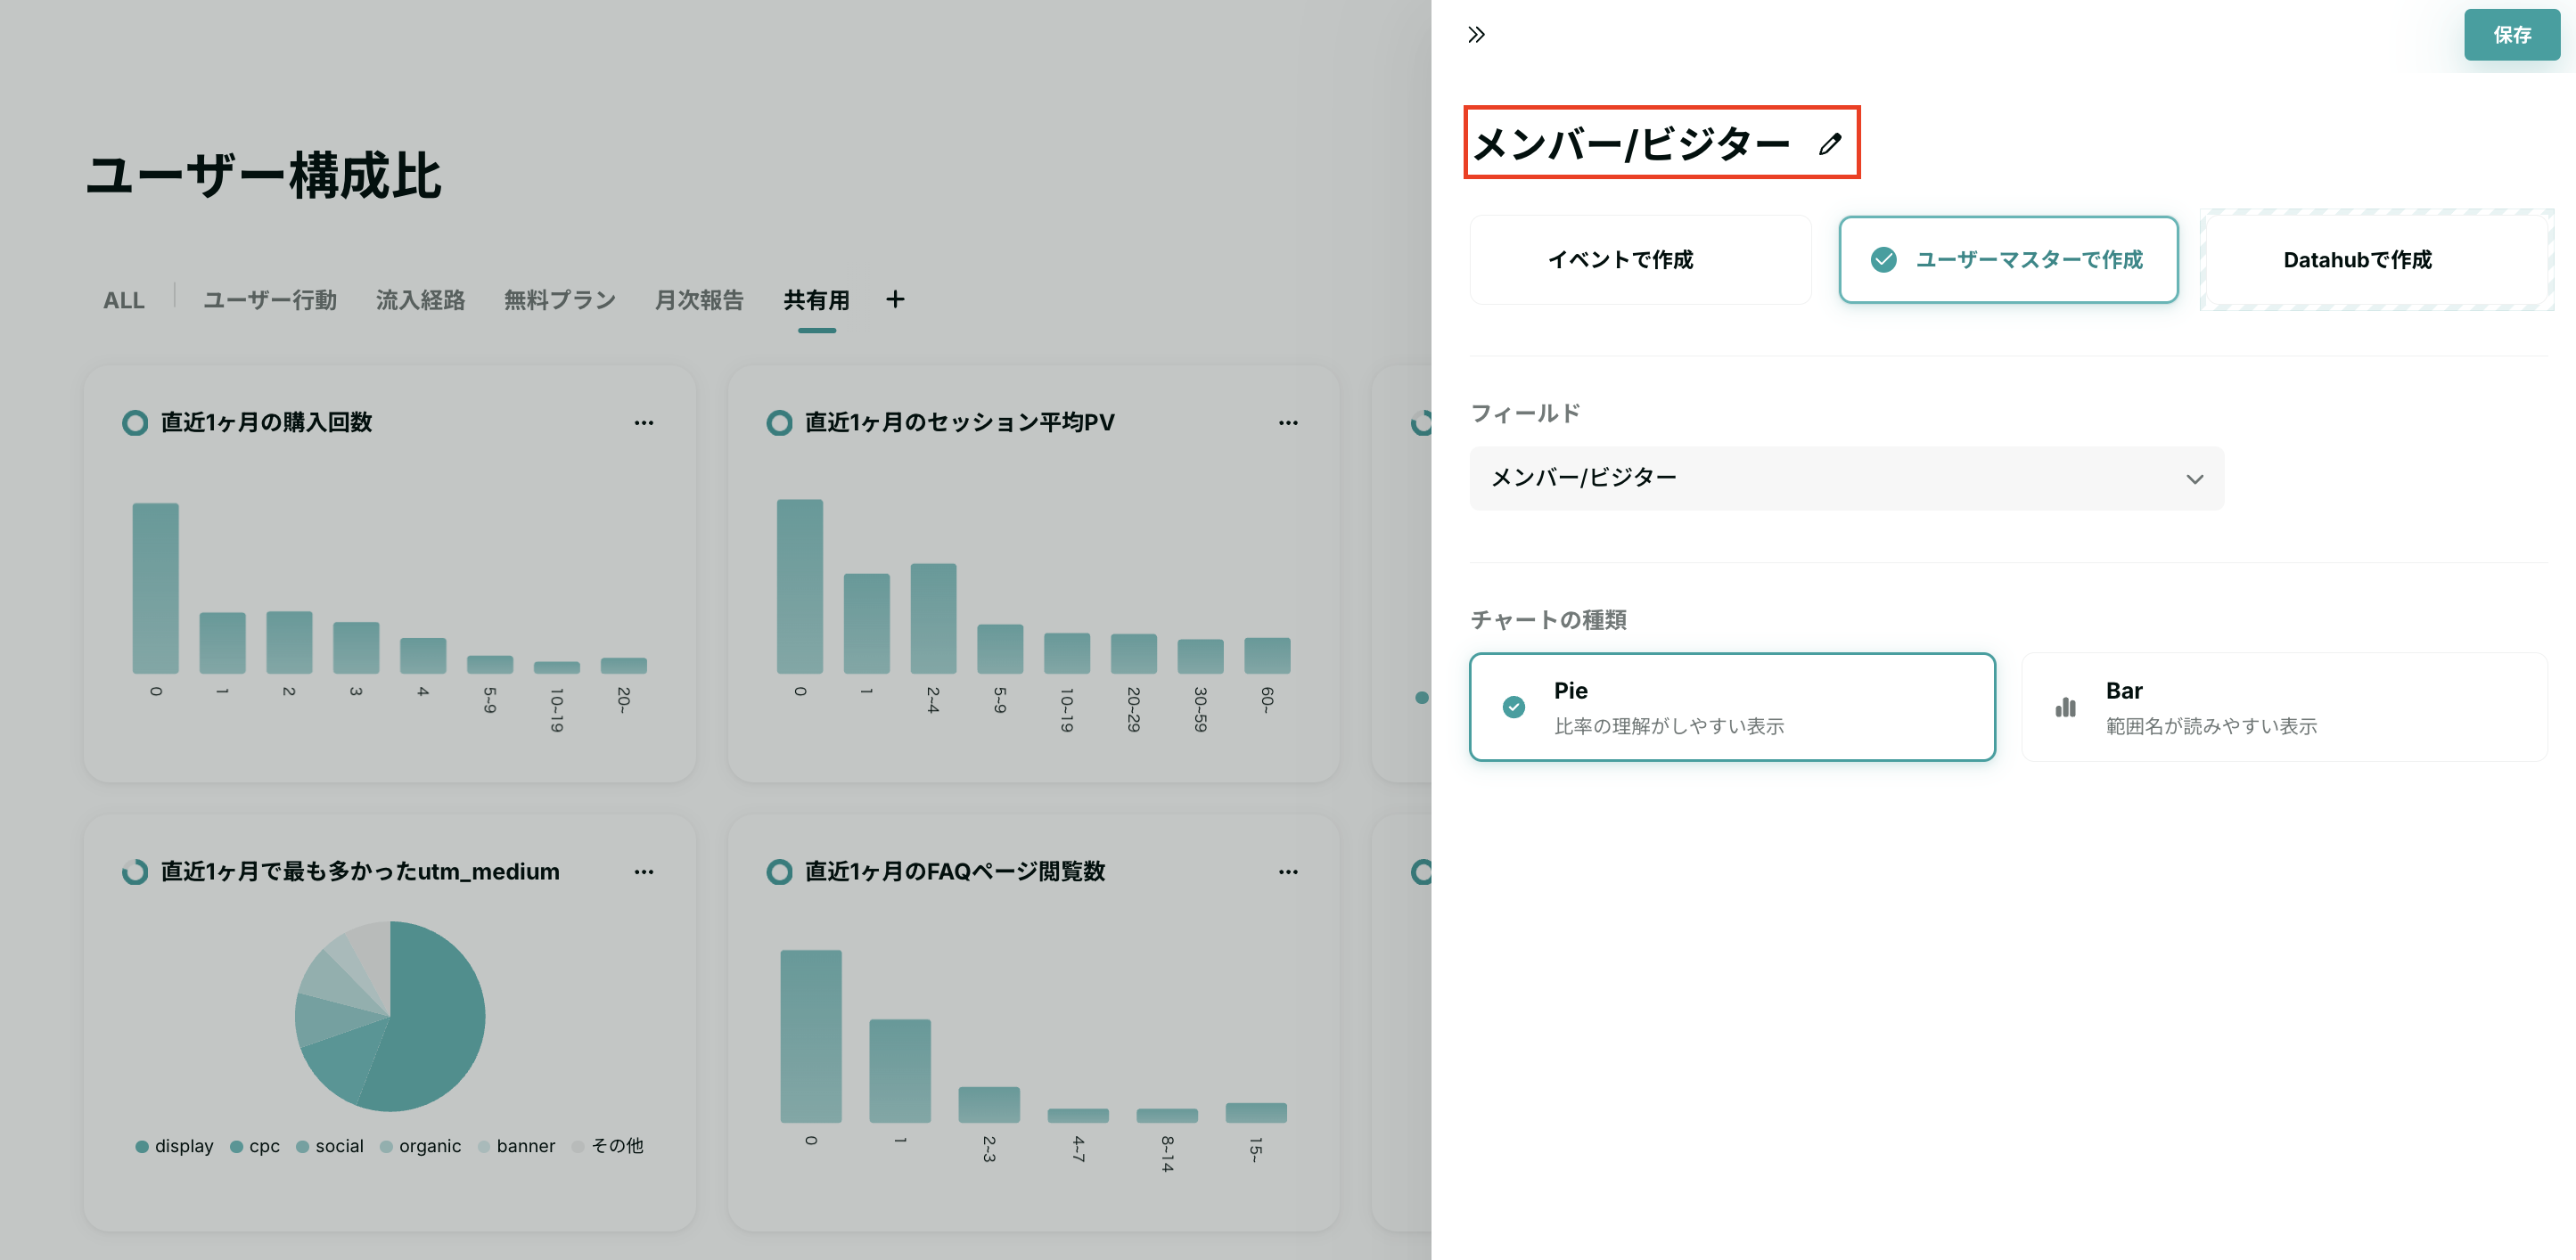Click ring icon of utm_medium card

(135, 872)
